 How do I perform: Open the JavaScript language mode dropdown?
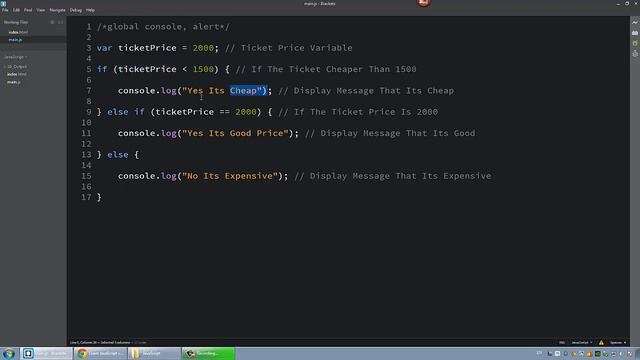[x=582, y=342]
